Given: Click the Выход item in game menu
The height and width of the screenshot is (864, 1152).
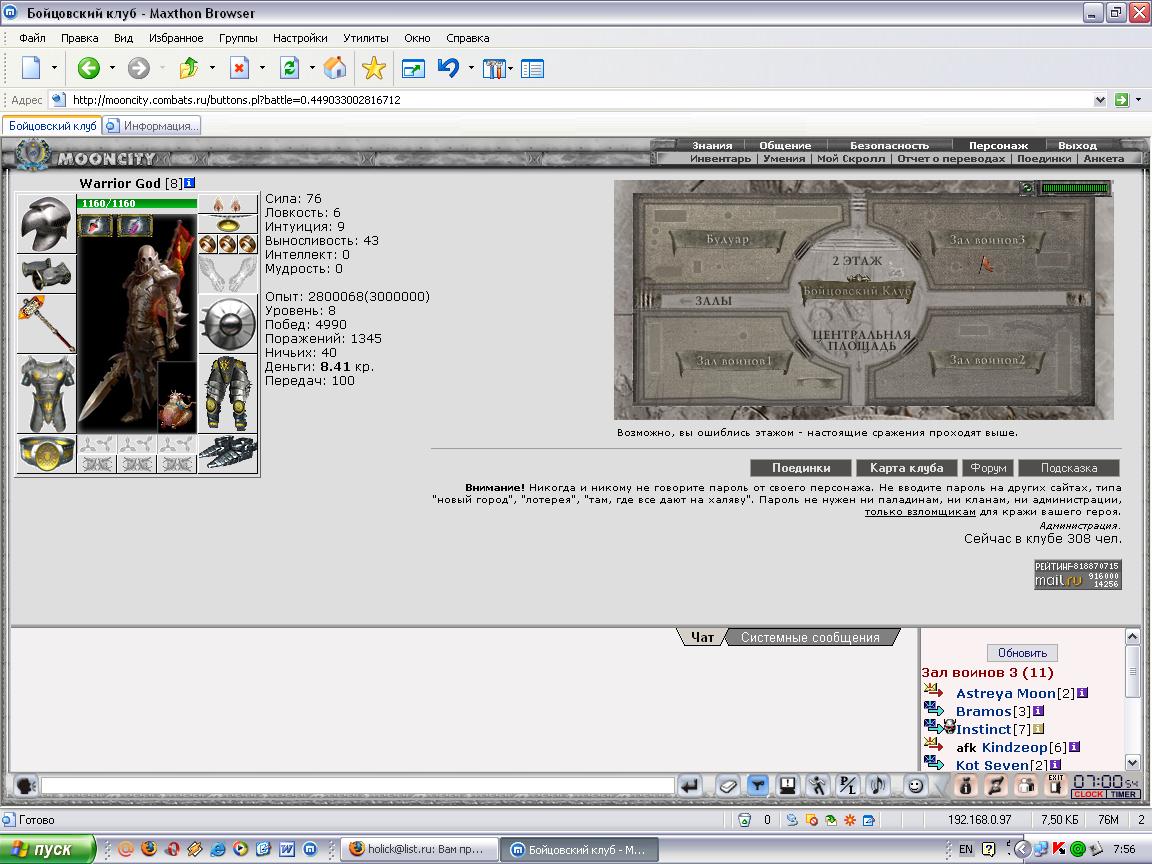Looking at the screenshot, I should 1077,145.
